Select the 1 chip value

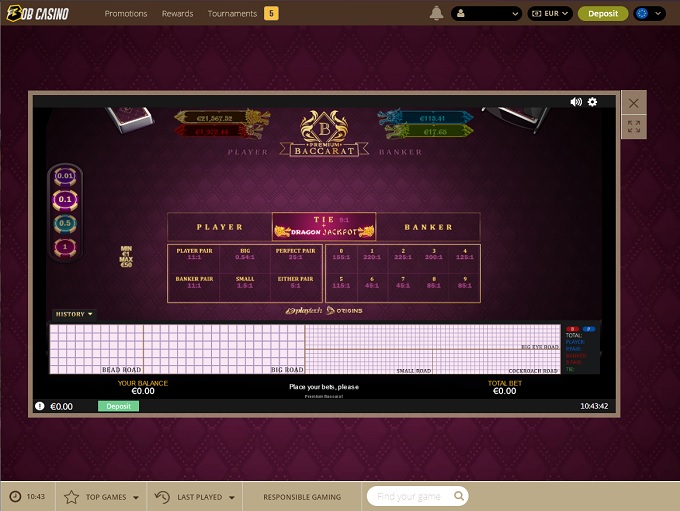point(65,246)
